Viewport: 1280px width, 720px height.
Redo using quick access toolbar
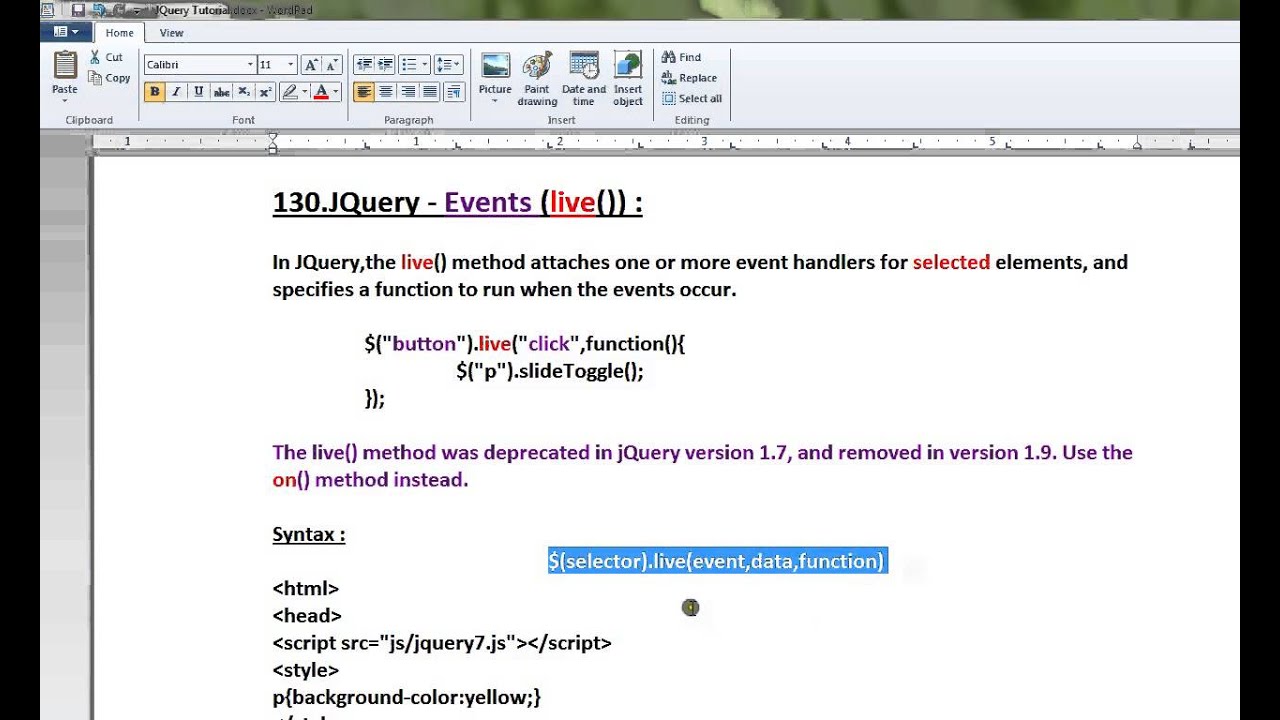121,10
